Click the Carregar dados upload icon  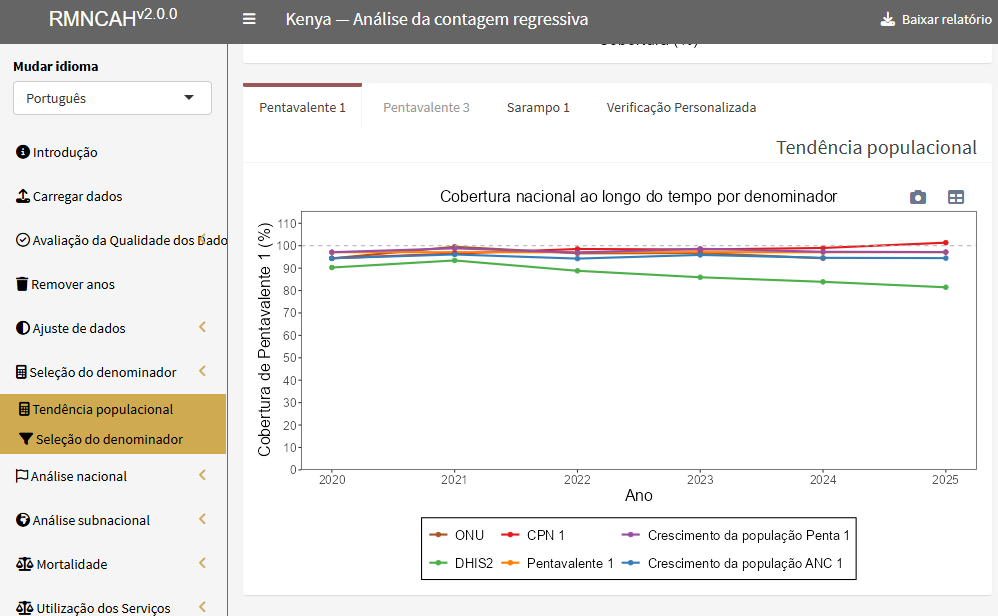pyautogui.click(x=23, y=196)
